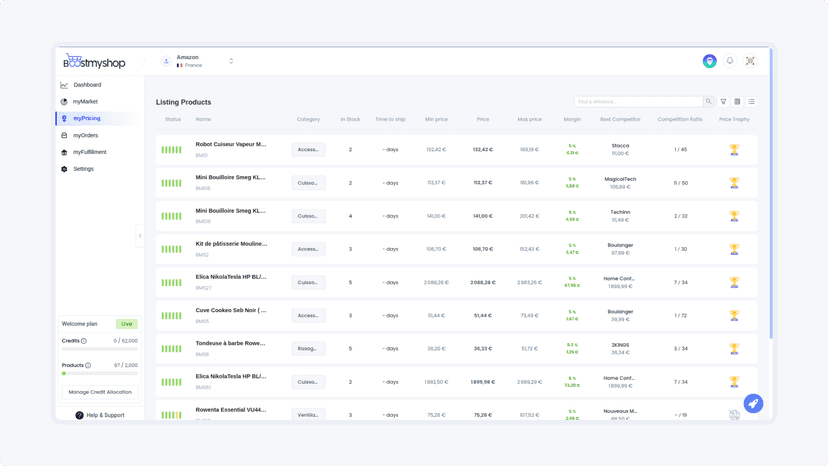Click the Settings gear icon

point(64,169)
